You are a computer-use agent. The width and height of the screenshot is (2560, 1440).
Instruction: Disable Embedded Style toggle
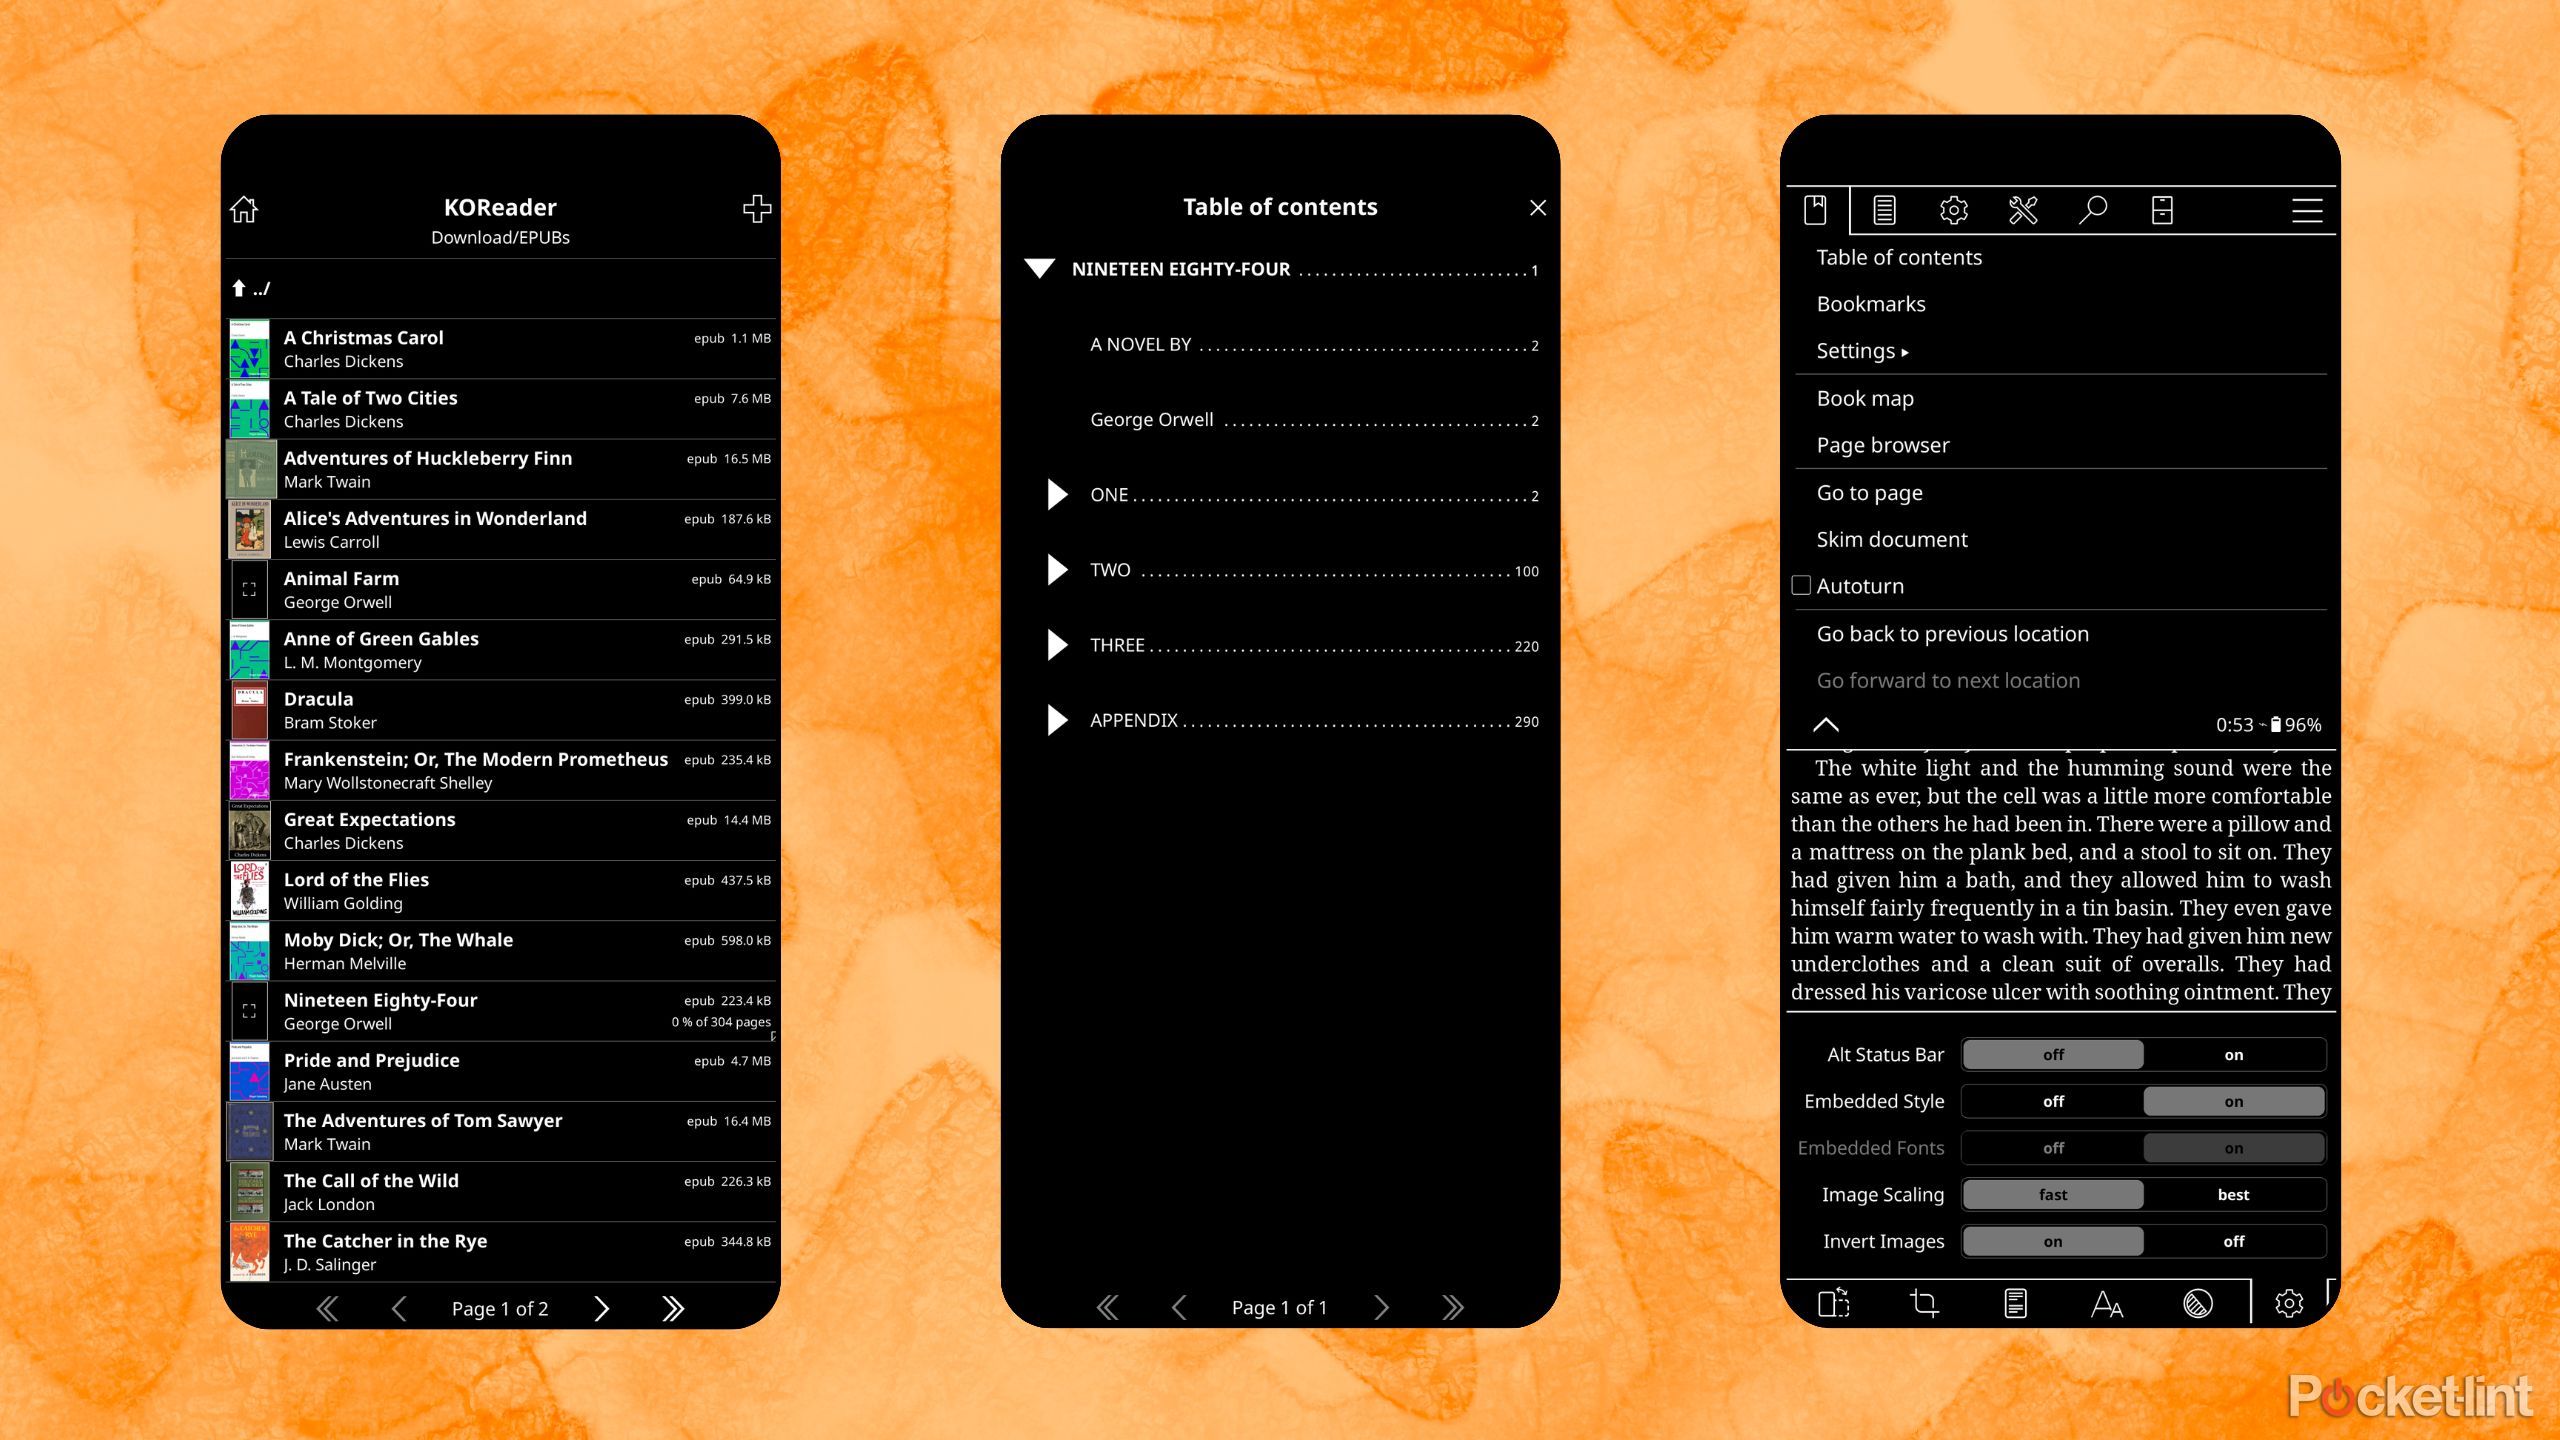(x=2052, y=1101)
